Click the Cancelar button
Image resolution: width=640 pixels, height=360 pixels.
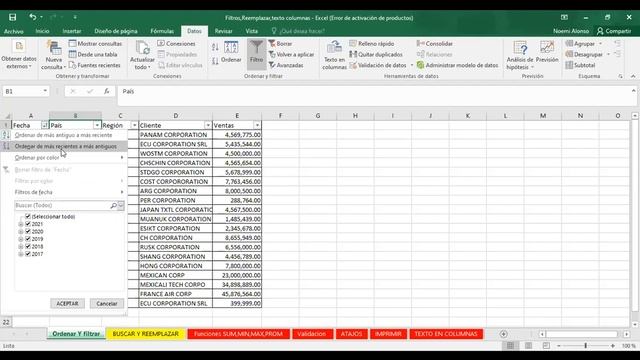point(107,303)
